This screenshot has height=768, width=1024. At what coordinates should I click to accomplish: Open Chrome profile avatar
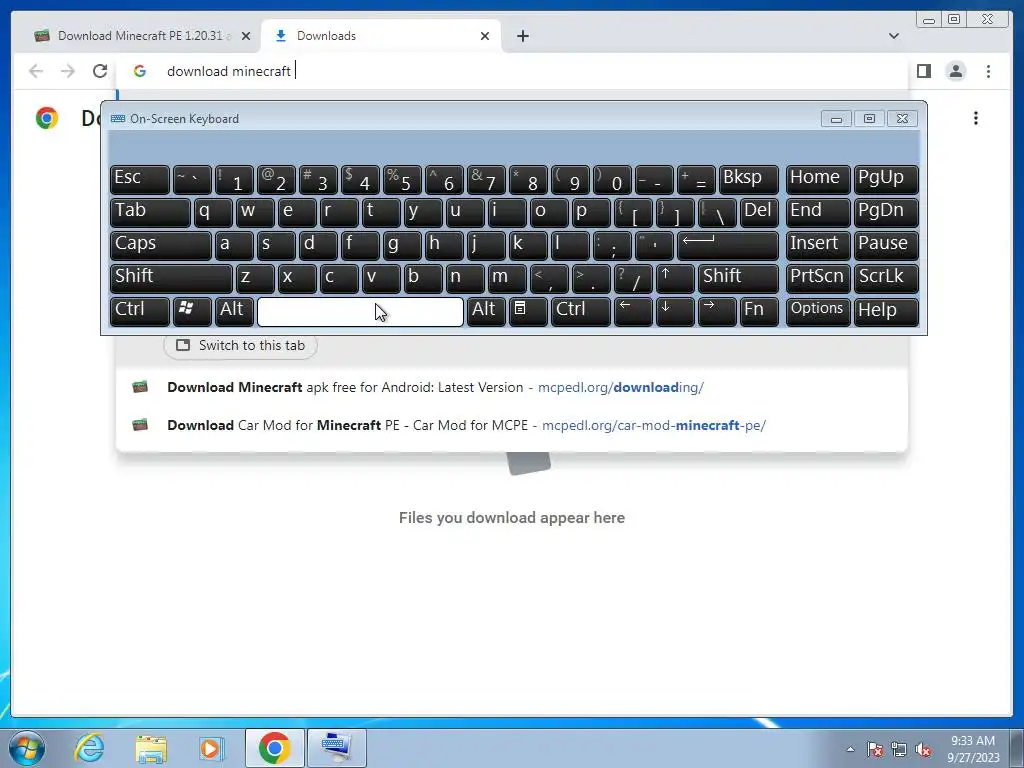click(955, 71)
